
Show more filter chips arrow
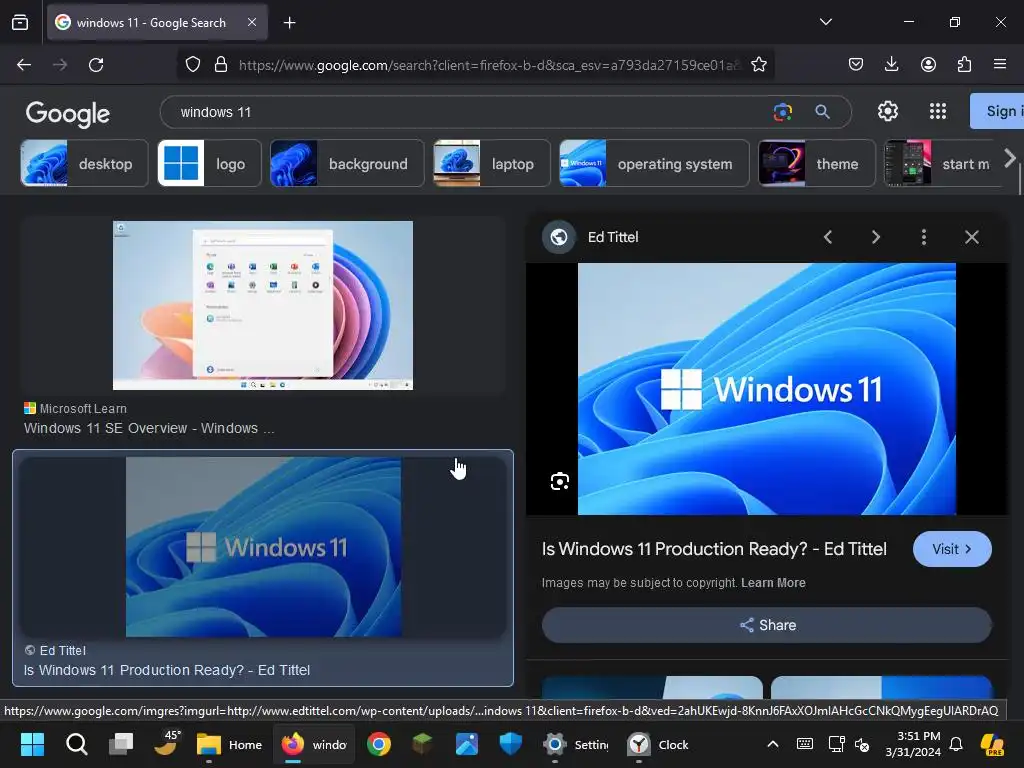[1010, 158]
